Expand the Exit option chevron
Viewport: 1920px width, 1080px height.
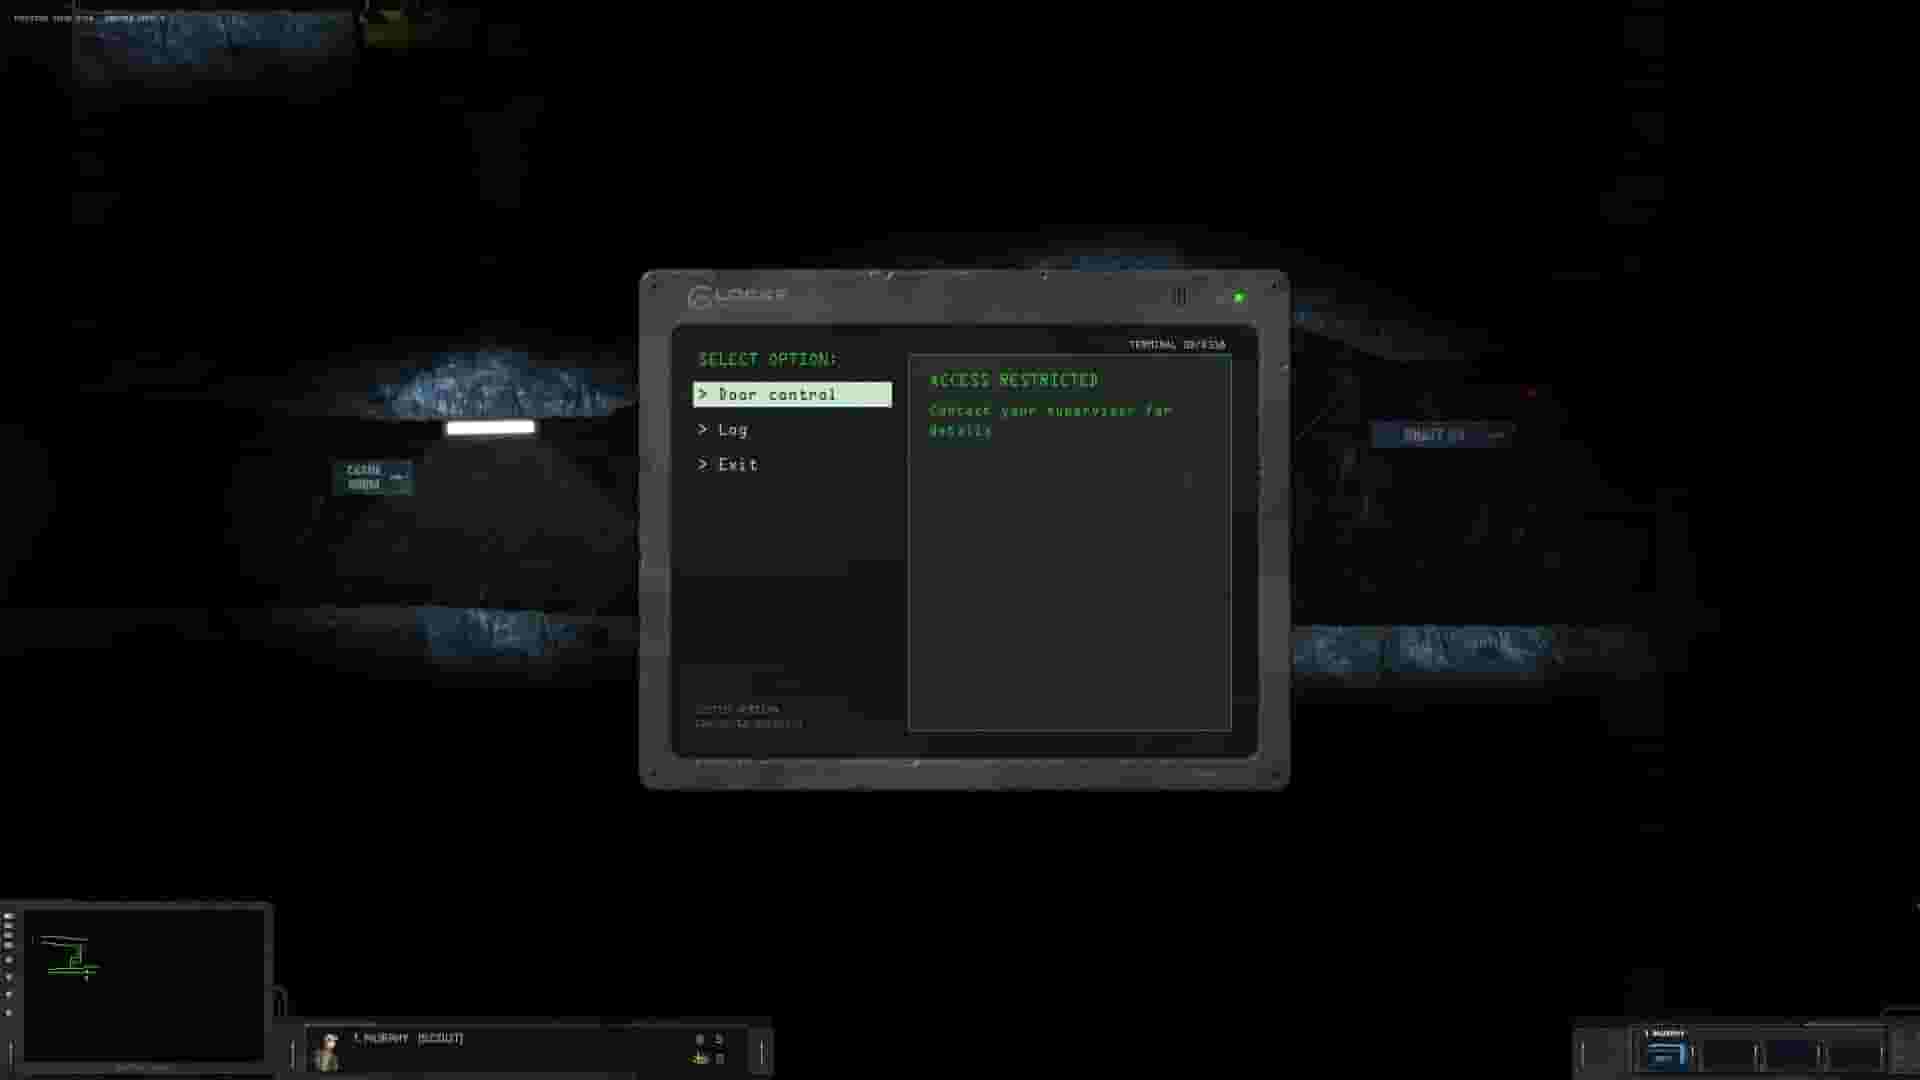(704, 464)
